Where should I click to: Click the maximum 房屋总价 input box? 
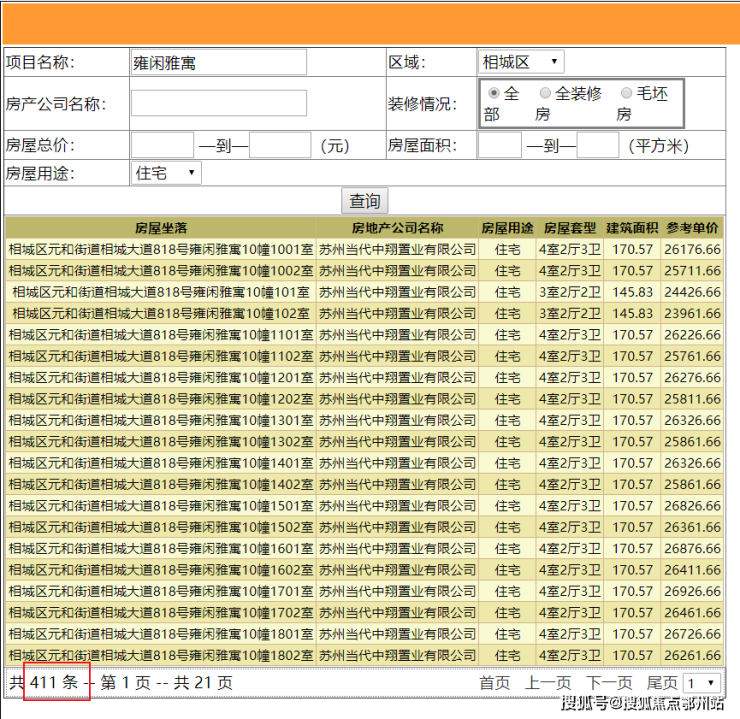[x=280, y=146]
